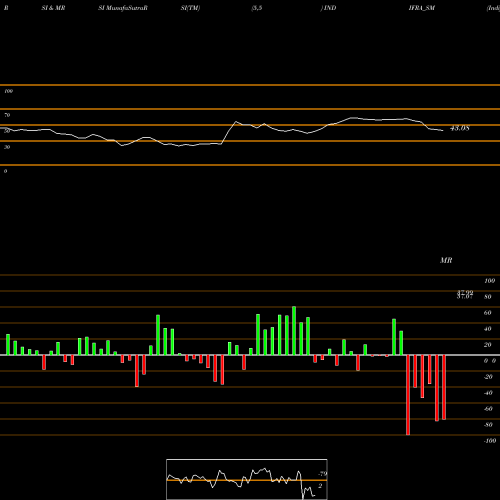Click the current RSI value 43.08
The width and height of the screenshot is (500, 500).
click(x=460, y=128)
